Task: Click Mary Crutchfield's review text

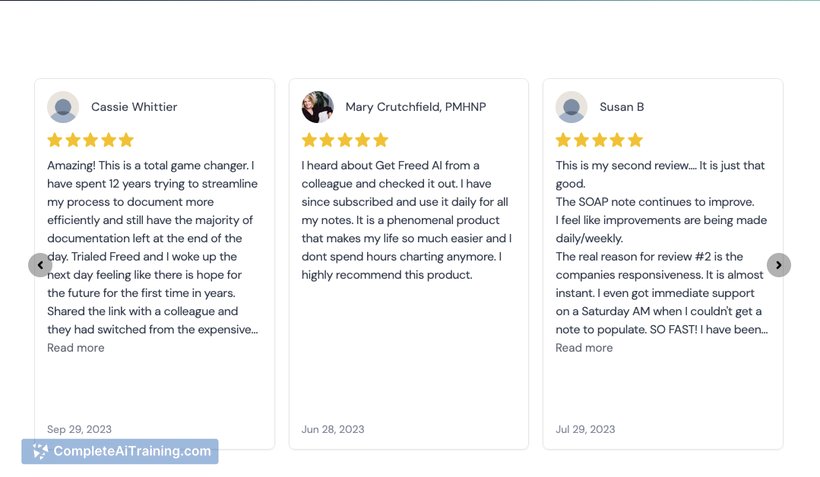Action: [406, 220]
